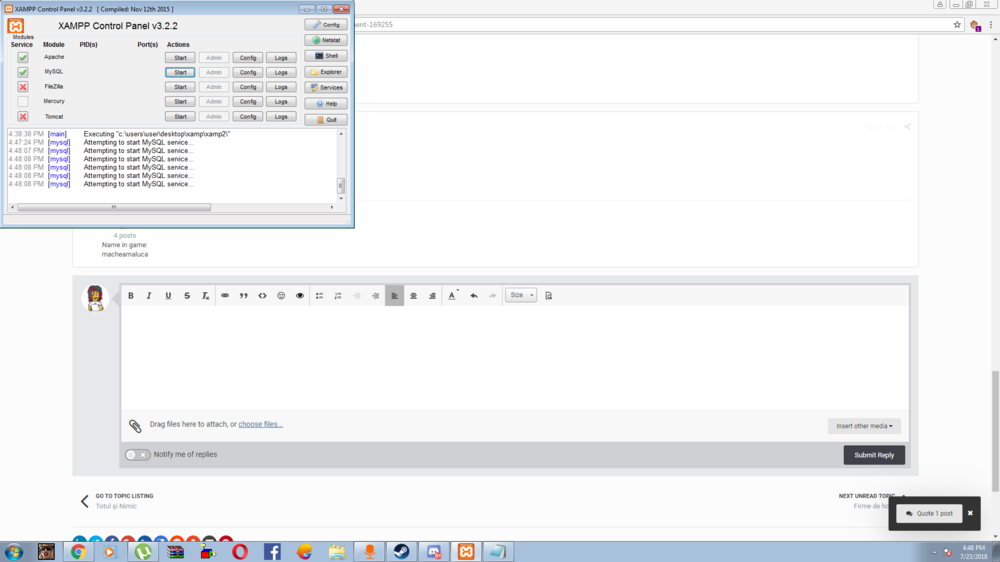Image resolution: width=1000 pixels, height=562 pixels.
Task: Remove text formatting in the reply editor
Action: 205,295
